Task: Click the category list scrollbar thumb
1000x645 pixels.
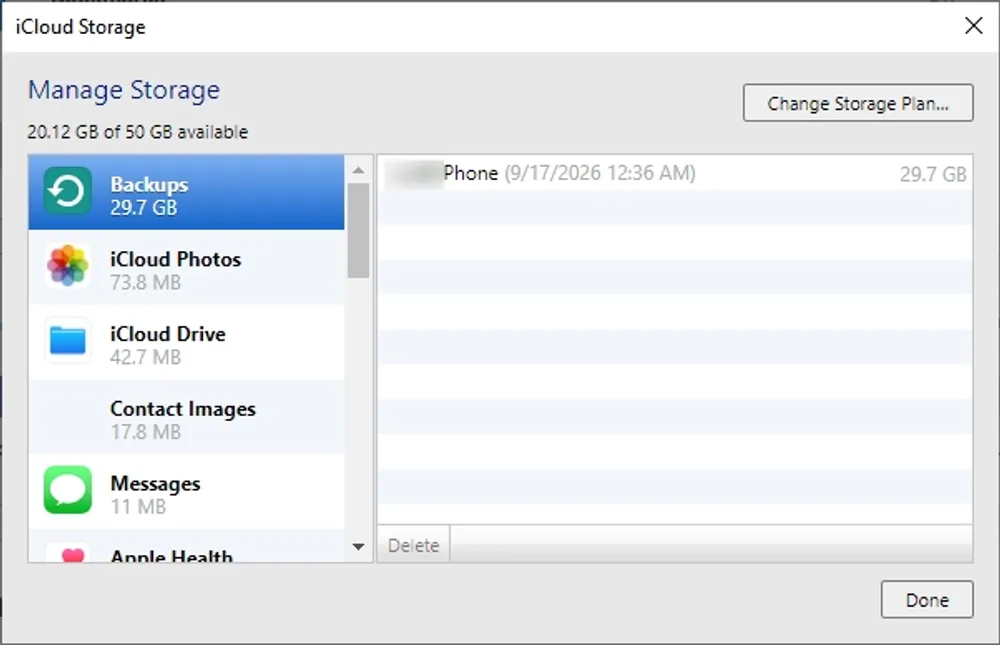Action: (x=358, y=231)
